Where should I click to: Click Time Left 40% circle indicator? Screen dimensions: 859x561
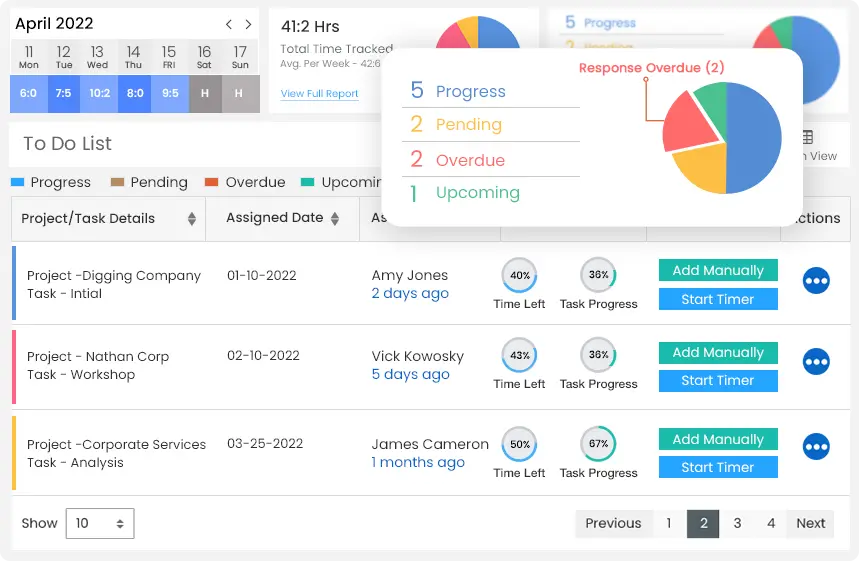(519, 275)
